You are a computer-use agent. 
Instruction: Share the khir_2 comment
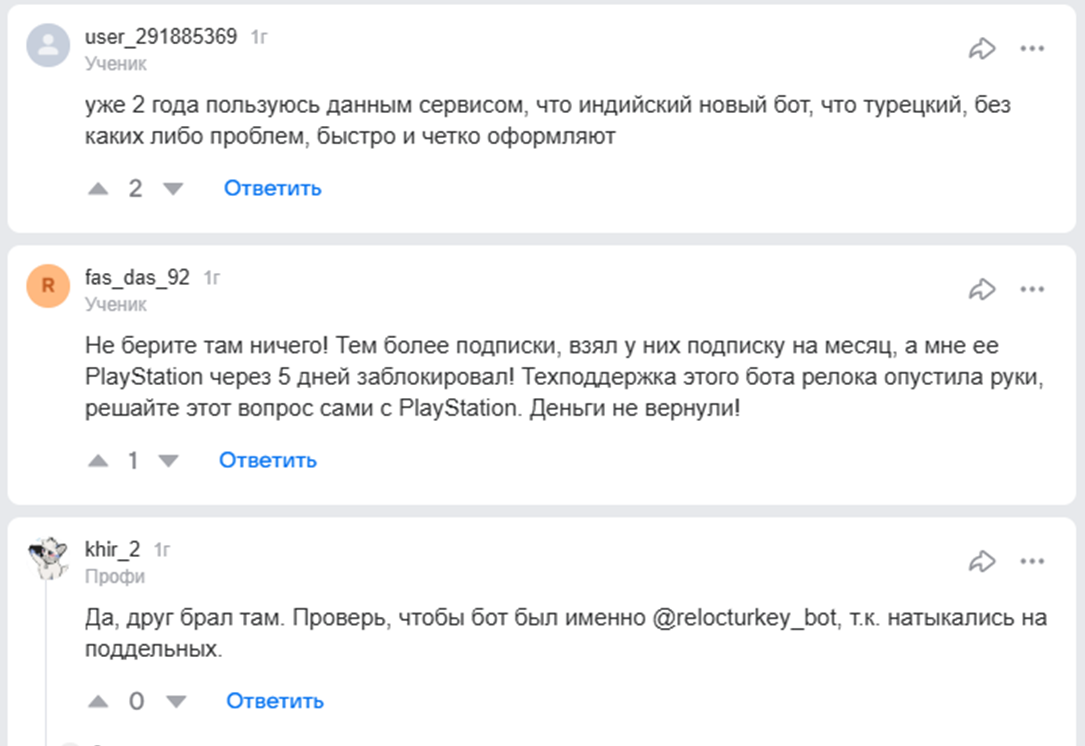pos(982,561)
